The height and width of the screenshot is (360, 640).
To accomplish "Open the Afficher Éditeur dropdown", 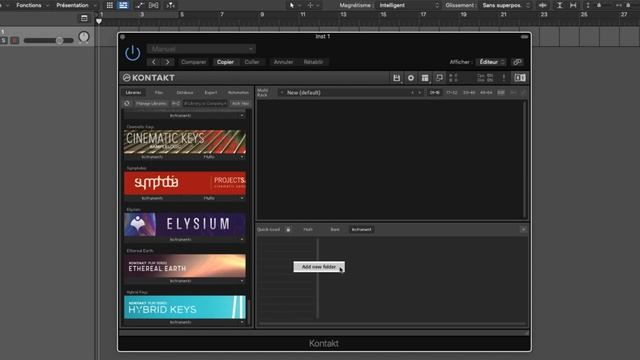I will 491,62.
